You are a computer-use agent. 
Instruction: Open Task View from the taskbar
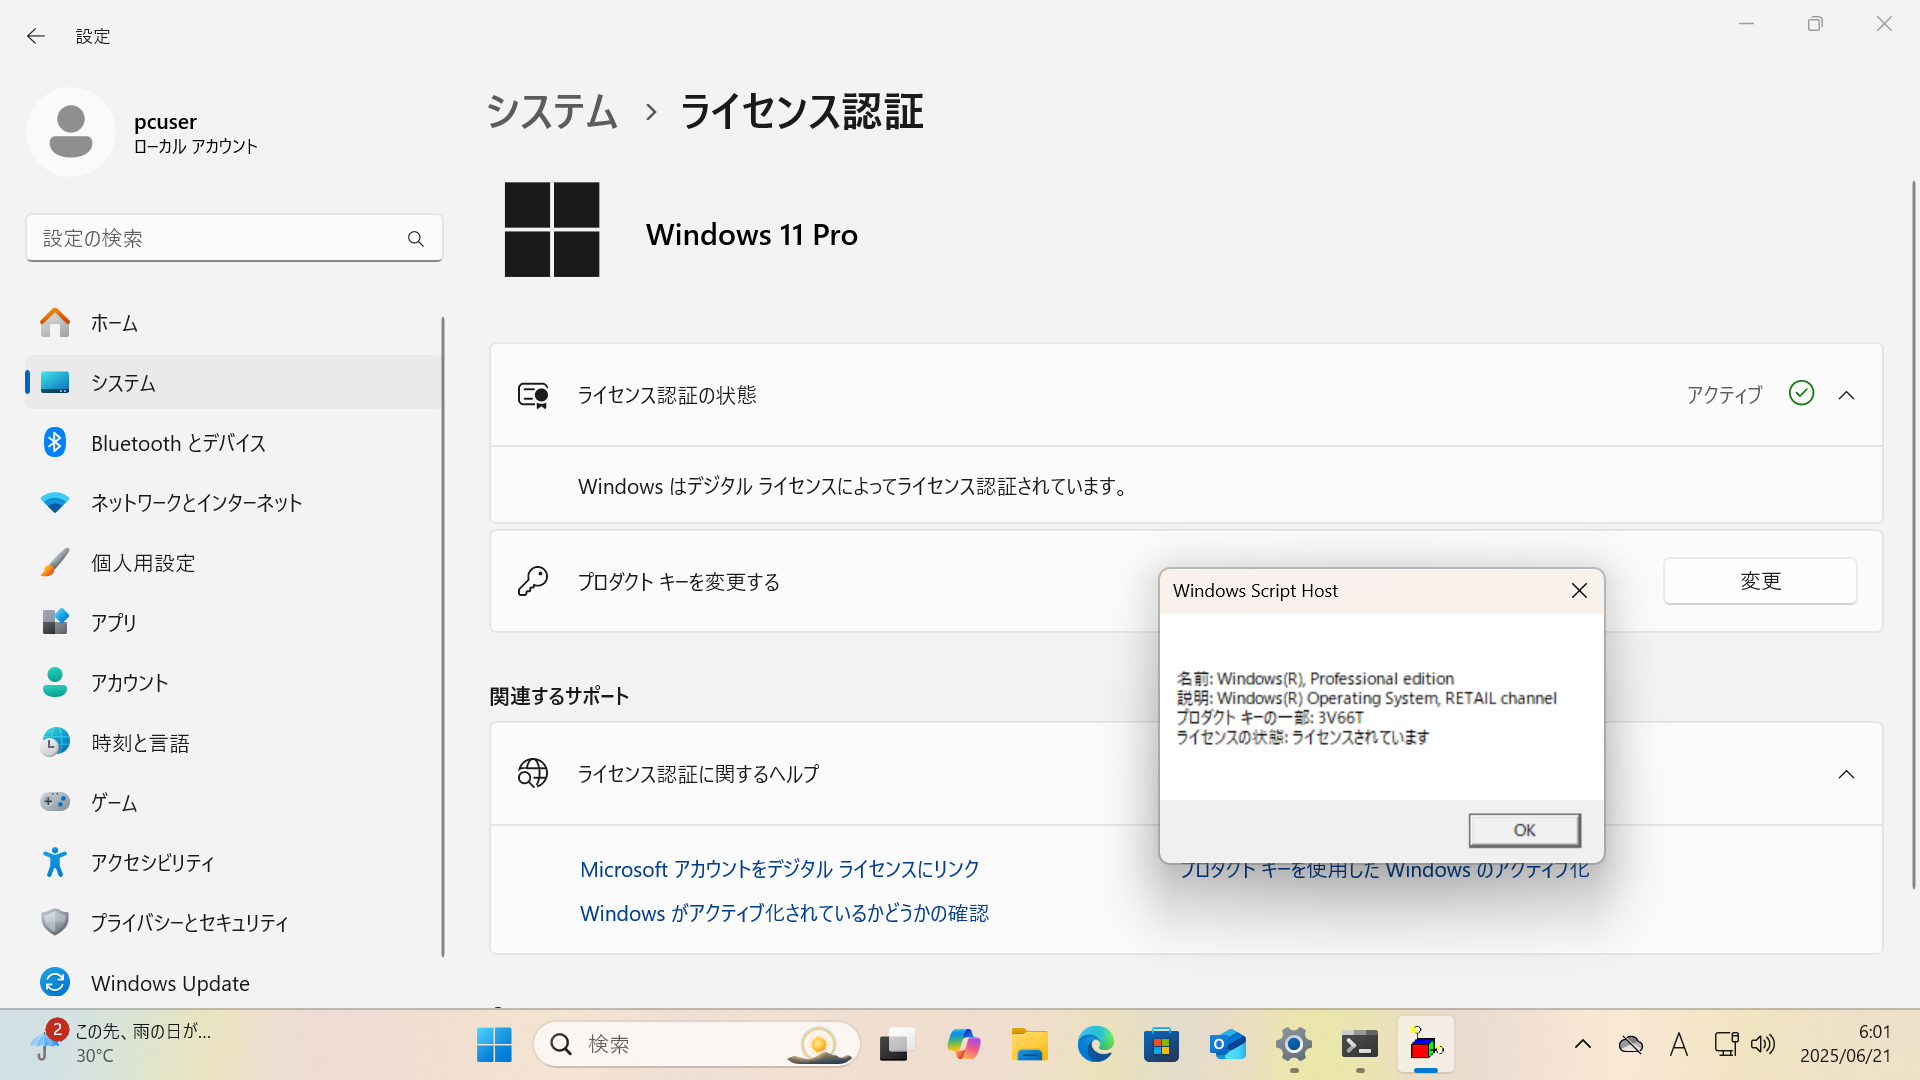pyautogui.click(x=897, y=1045)
